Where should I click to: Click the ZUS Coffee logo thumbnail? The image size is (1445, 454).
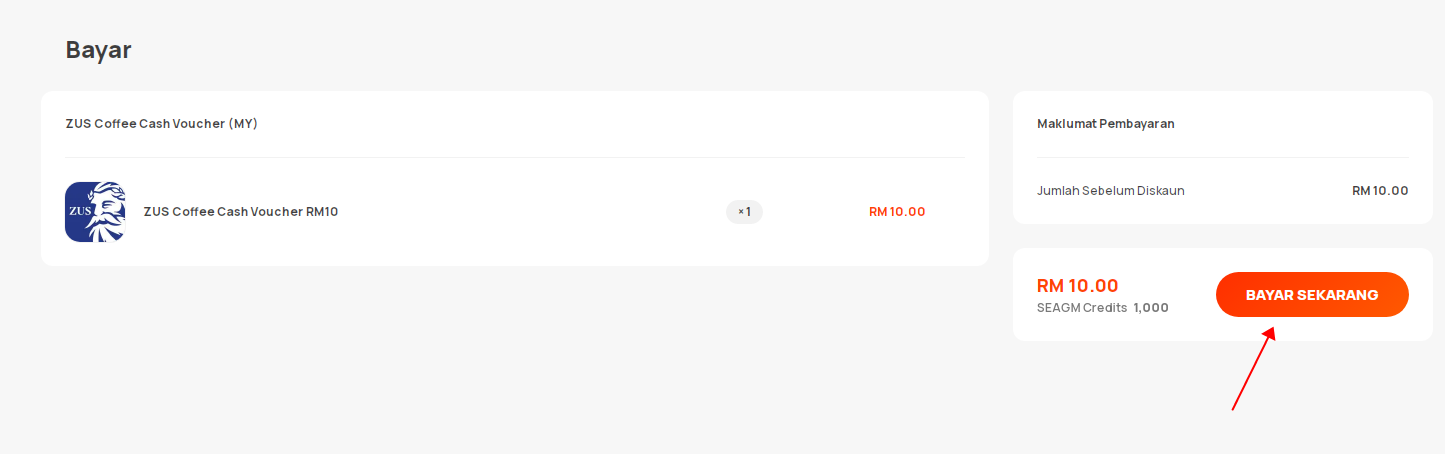pyautogui.click(x=95, y=212)
